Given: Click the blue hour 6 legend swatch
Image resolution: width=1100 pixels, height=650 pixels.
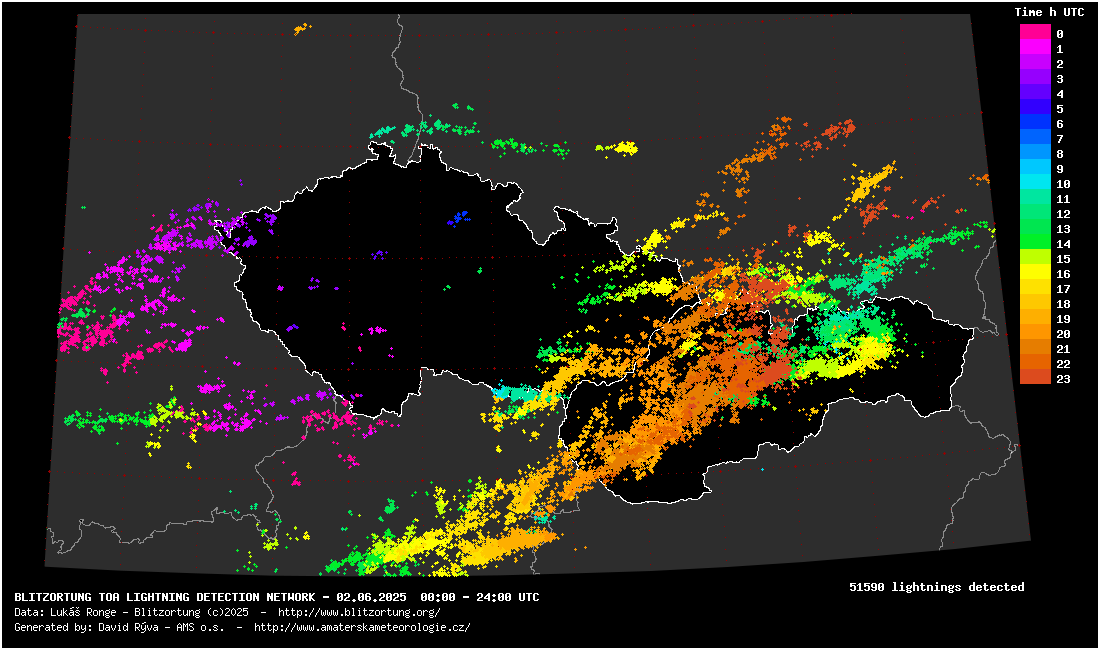Looking at the screenshot, I should click(1035, 123).
